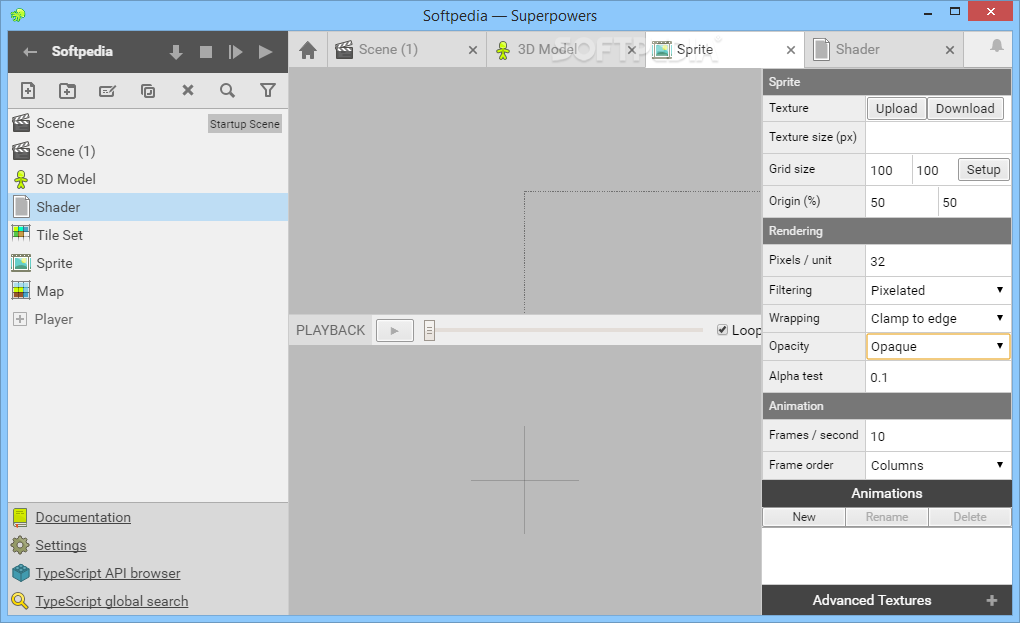Click the second Grid size field (100)
The image size is (1020, 623).
(933, 170)
